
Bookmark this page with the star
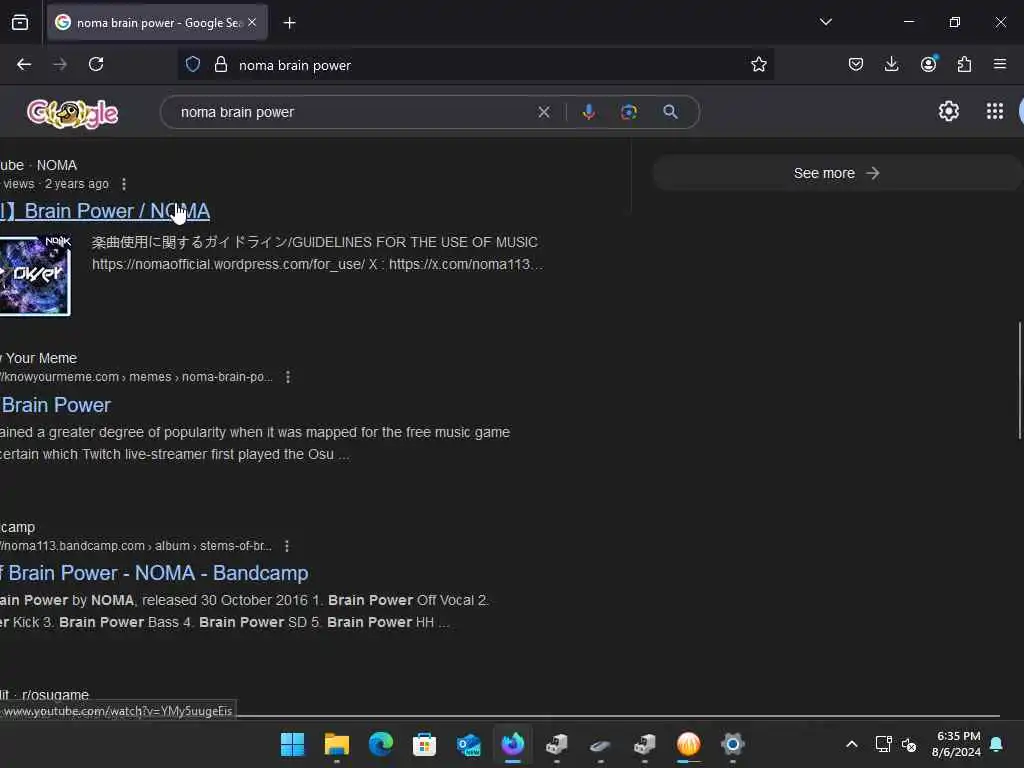(x=758, y=64)
